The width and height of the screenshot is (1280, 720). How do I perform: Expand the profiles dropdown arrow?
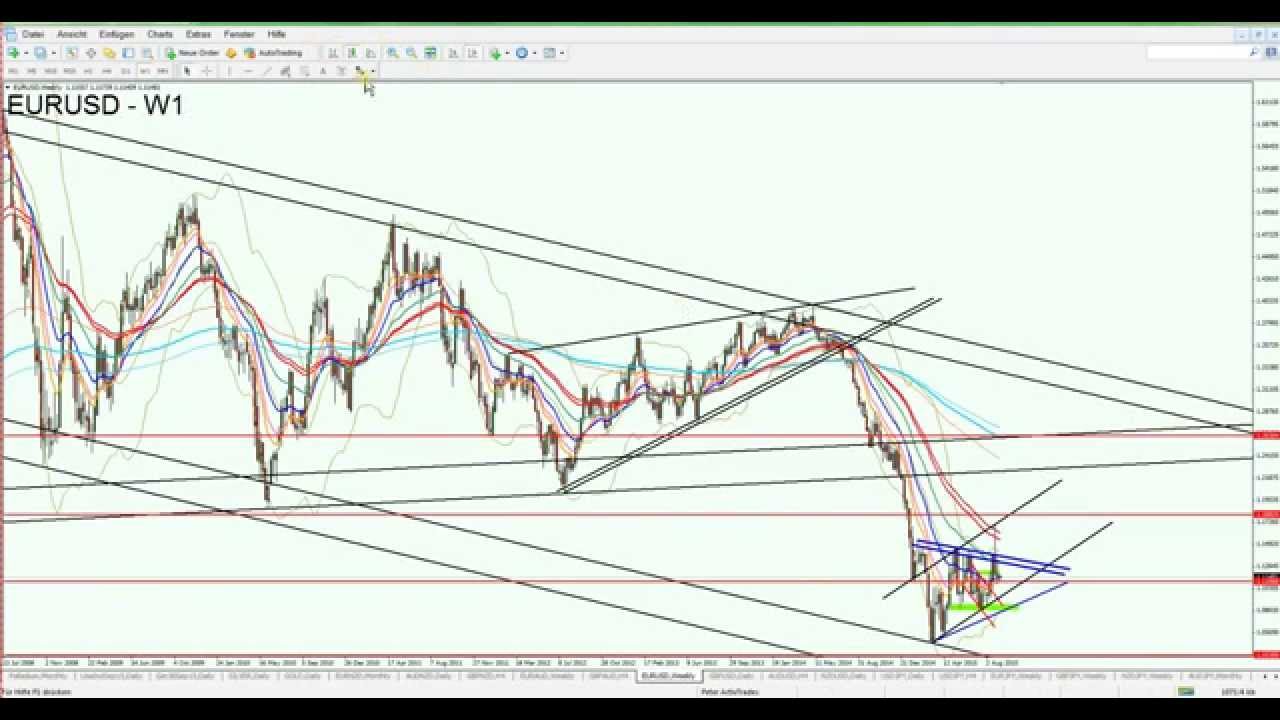[x=53, y=53]
